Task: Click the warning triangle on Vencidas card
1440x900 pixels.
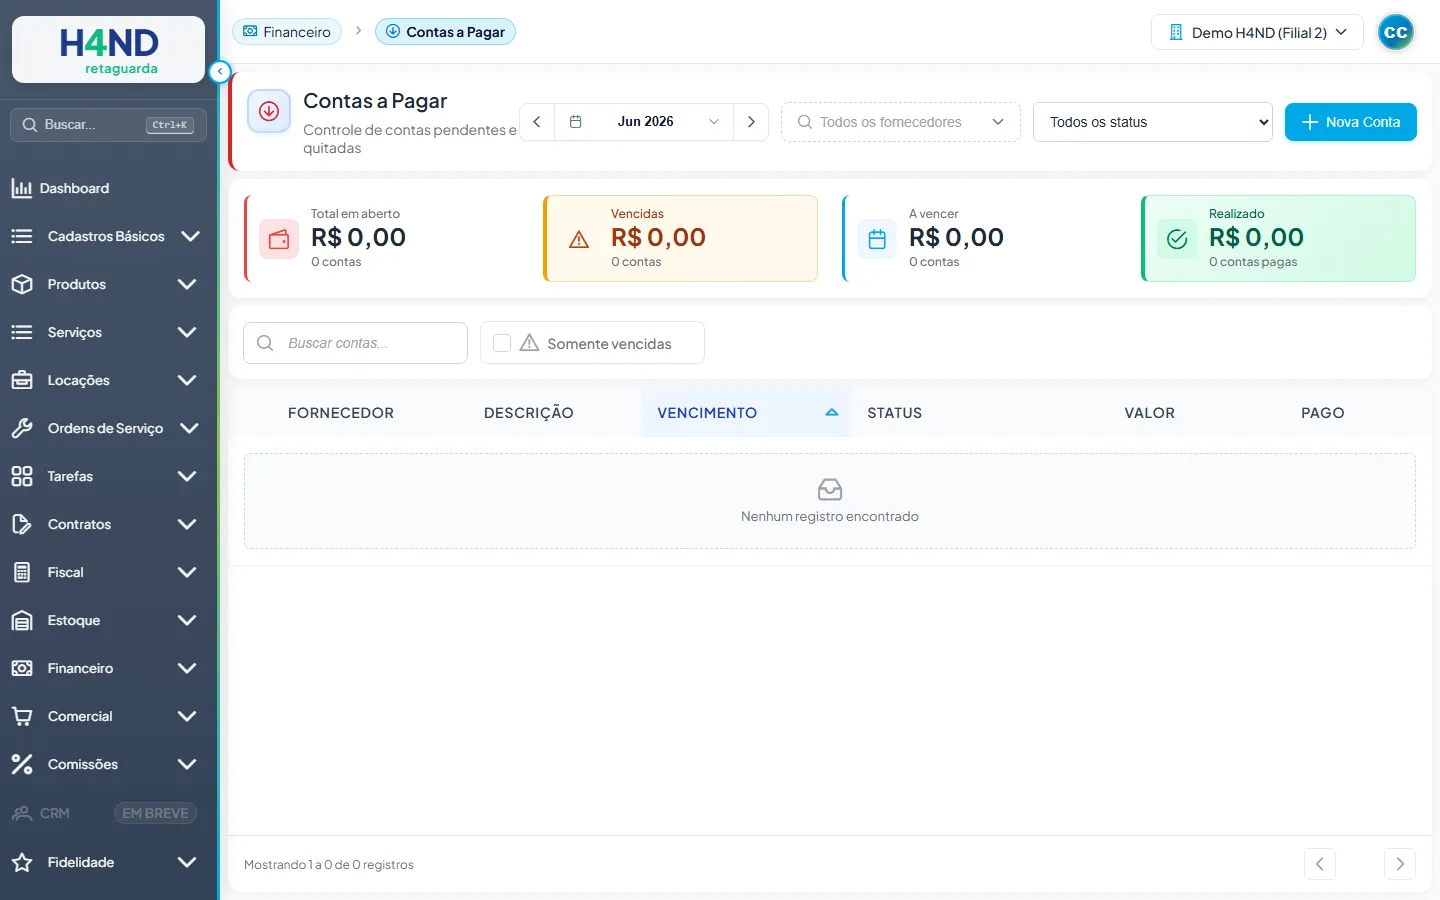Action: coord(579,239)
